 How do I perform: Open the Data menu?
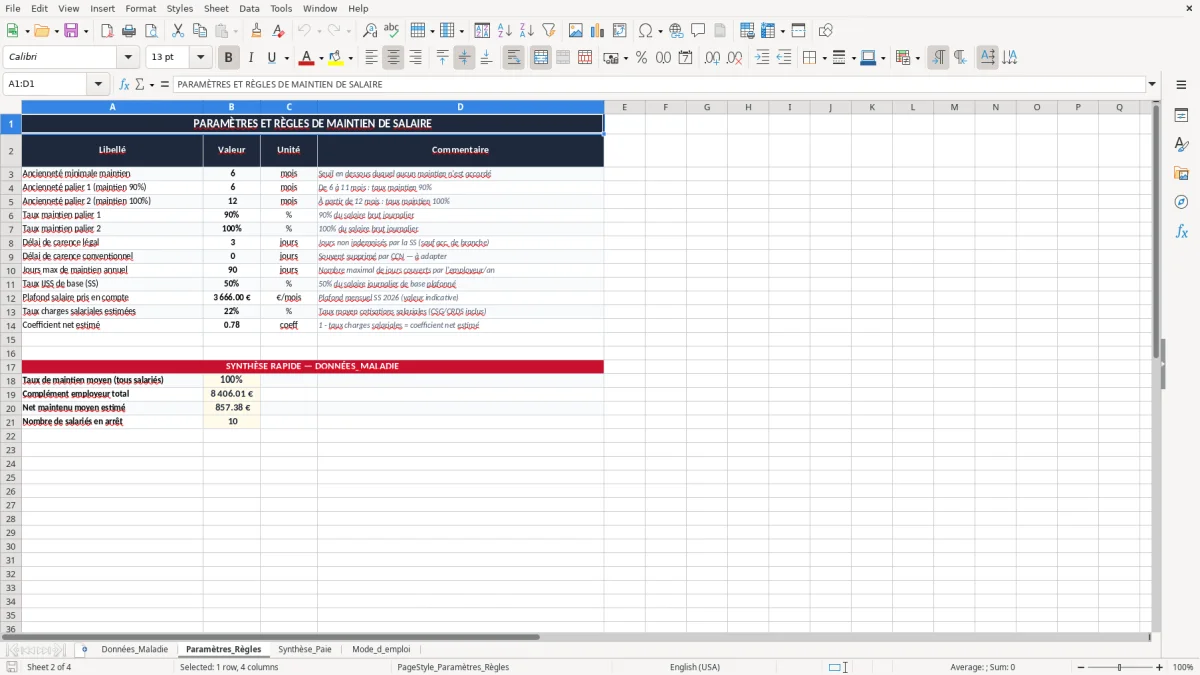[249, 8]
